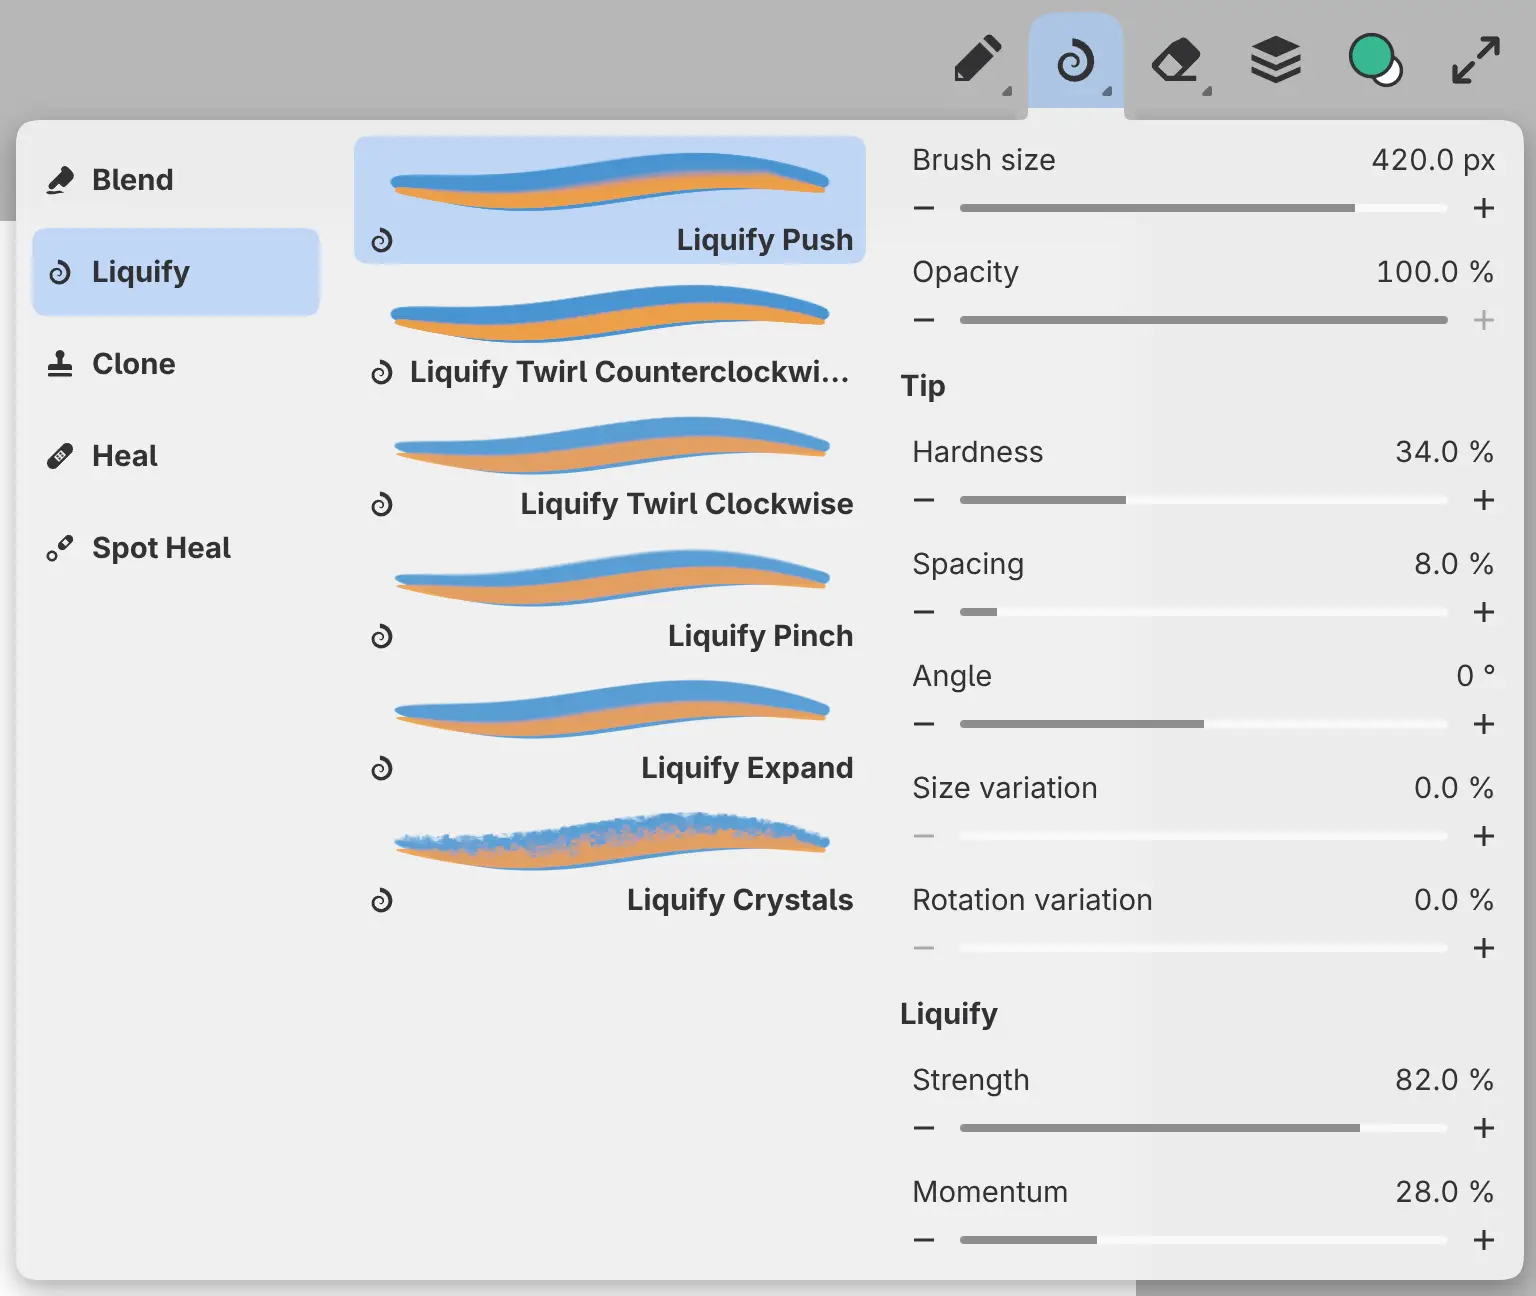Viewport: 1536px width, 1296px height.
Task: Click the Momentum slider track
Action: pos(1204,1240)
